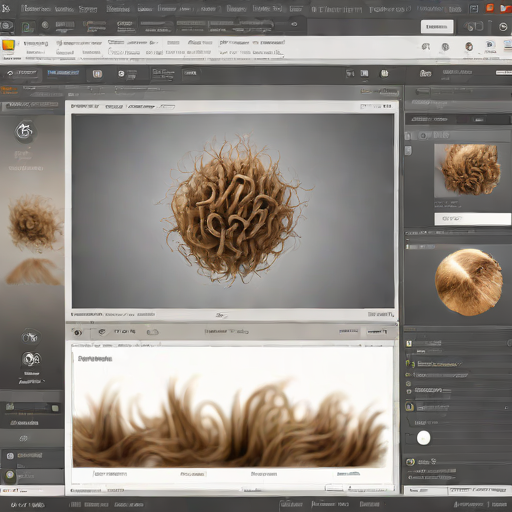Click the gold-framed round icon in properties list
512x512 pixels.
tap(410, 407)
